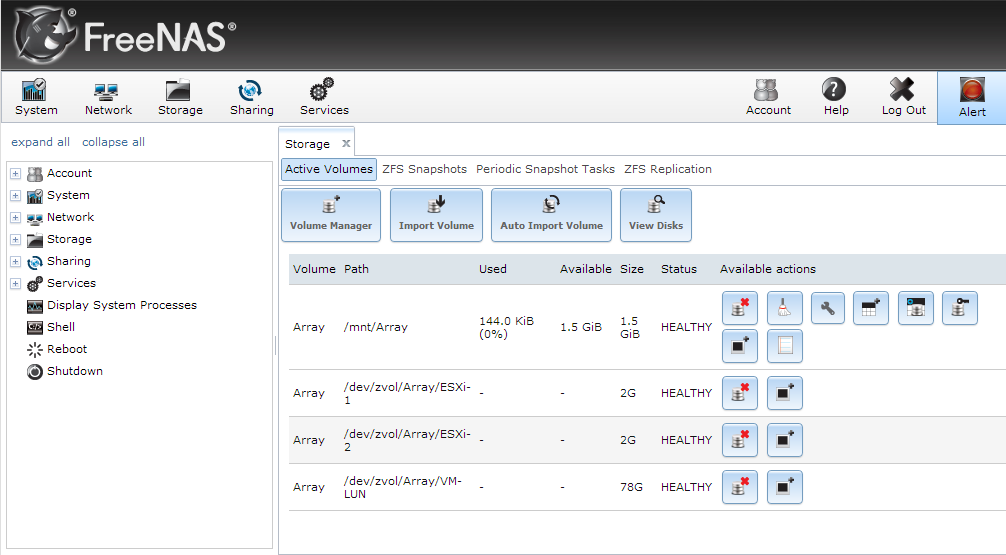This screenshot has height=555, width=1006.
Task: Open the Storage toolbar icon
Action: click(x=180, y=97)
